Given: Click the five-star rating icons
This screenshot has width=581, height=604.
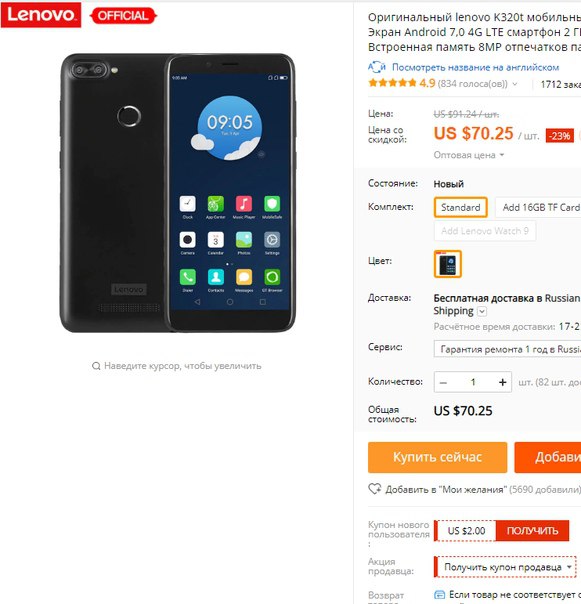Looking at the screenshot, I should pos(392,83).
